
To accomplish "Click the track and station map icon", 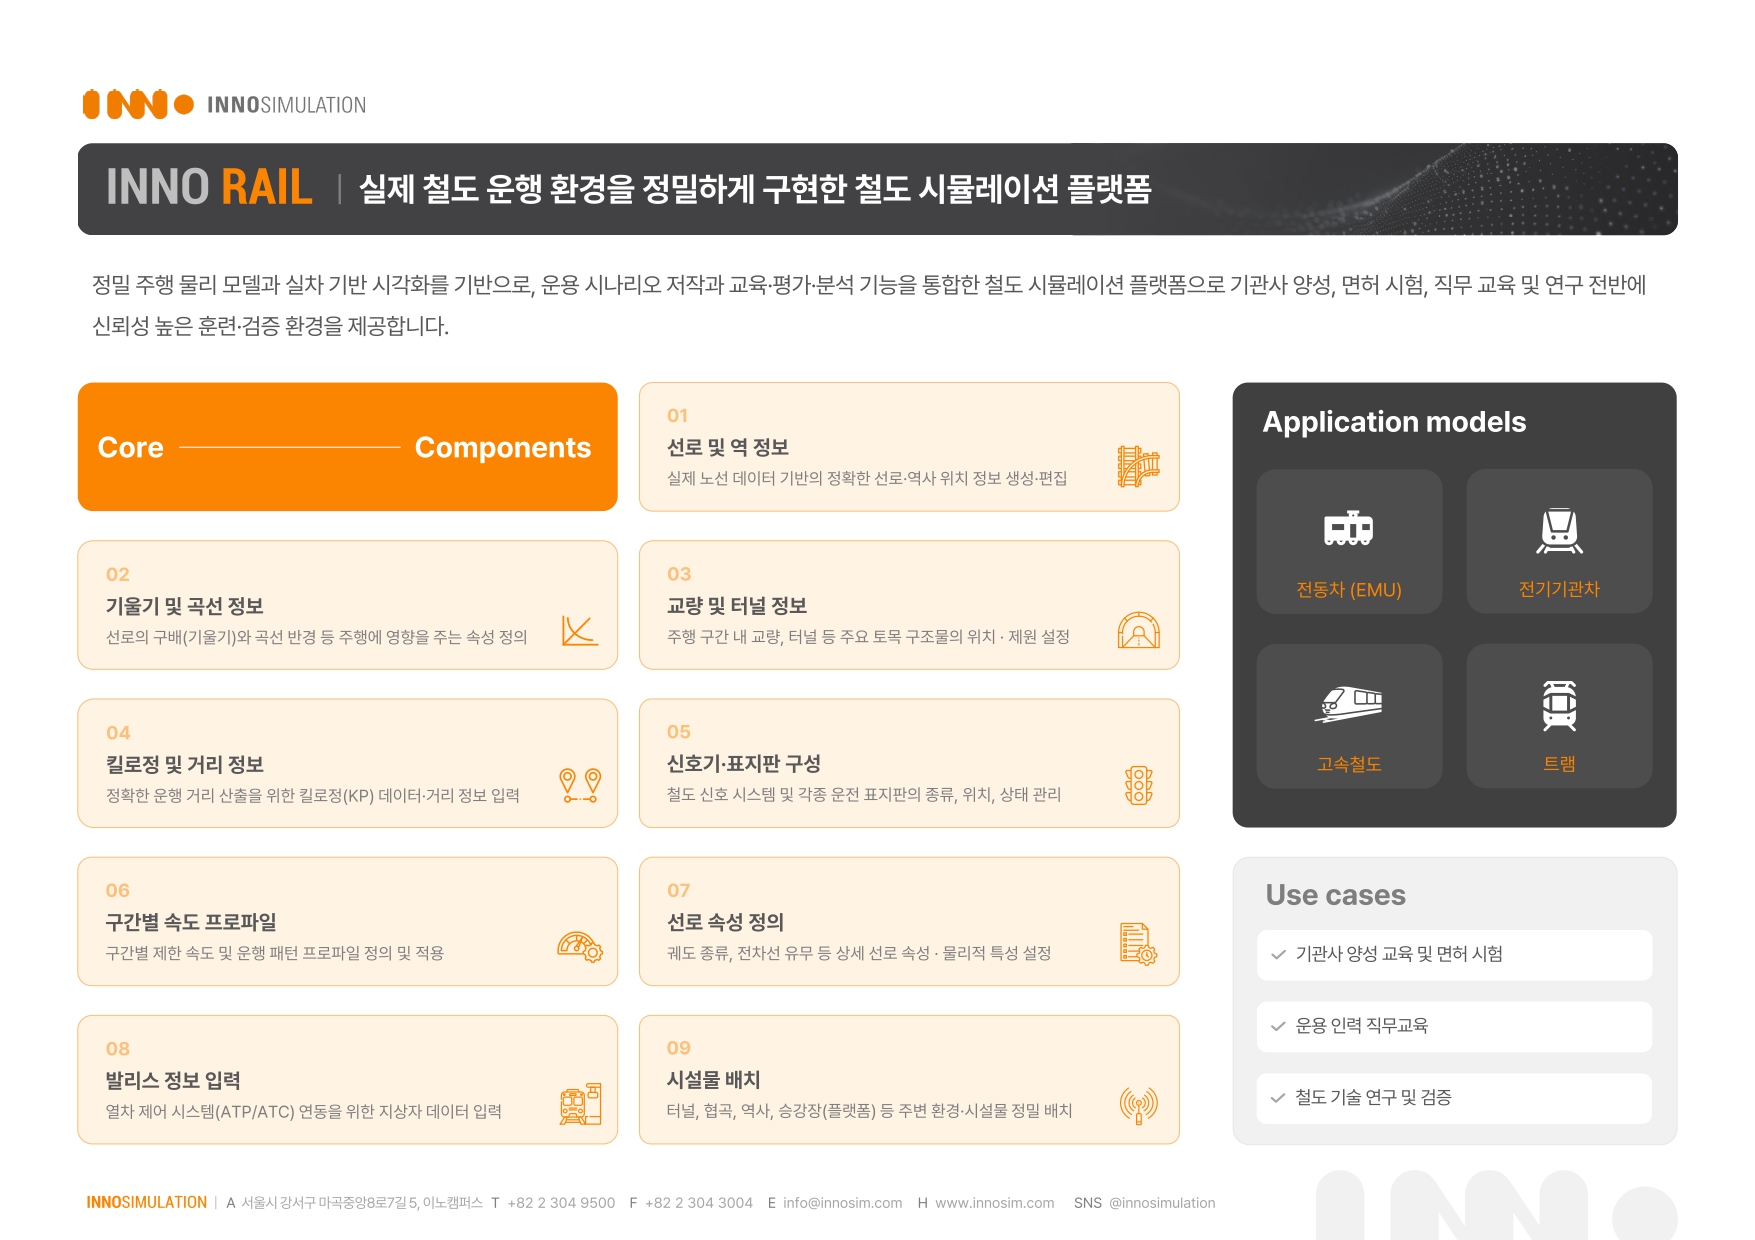I will click(x=1138, y=466).
